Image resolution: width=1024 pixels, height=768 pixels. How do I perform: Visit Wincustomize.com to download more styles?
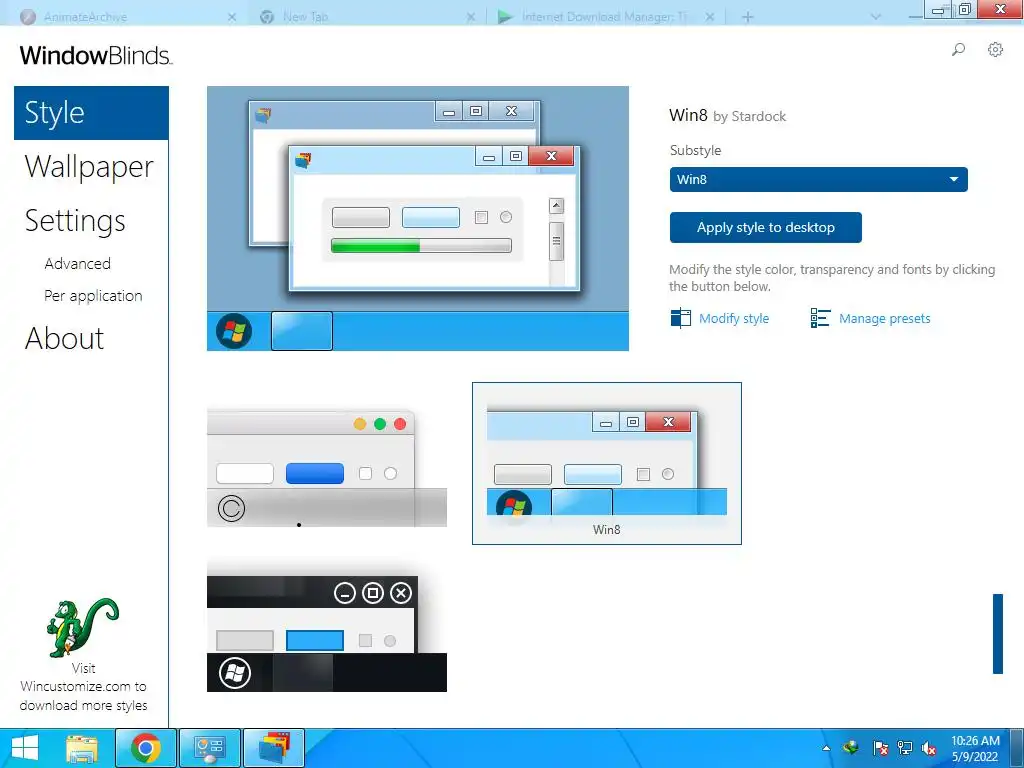tap(83, 687)
